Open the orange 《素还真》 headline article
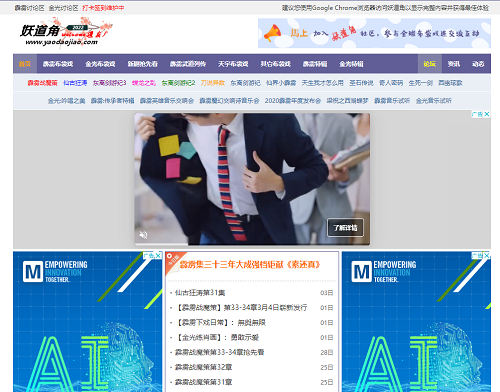The width and height of the screenshot is (500, 392). click(x=250, y=265)
